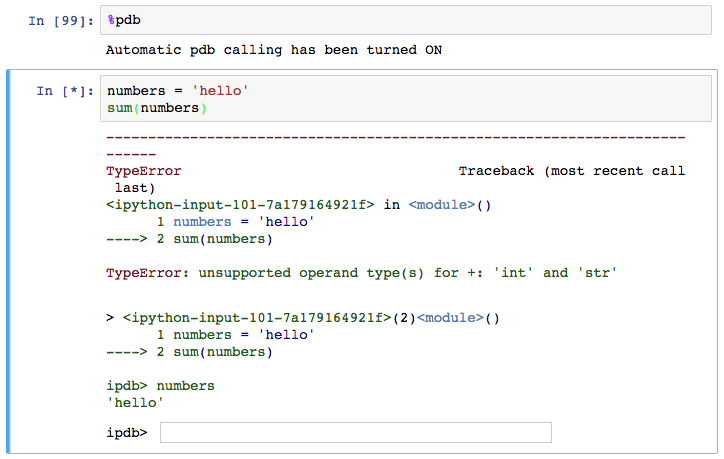Click the red TypeError heading in traceback
The height and width of the screenshot is (459, 724).
click(143, 171)
